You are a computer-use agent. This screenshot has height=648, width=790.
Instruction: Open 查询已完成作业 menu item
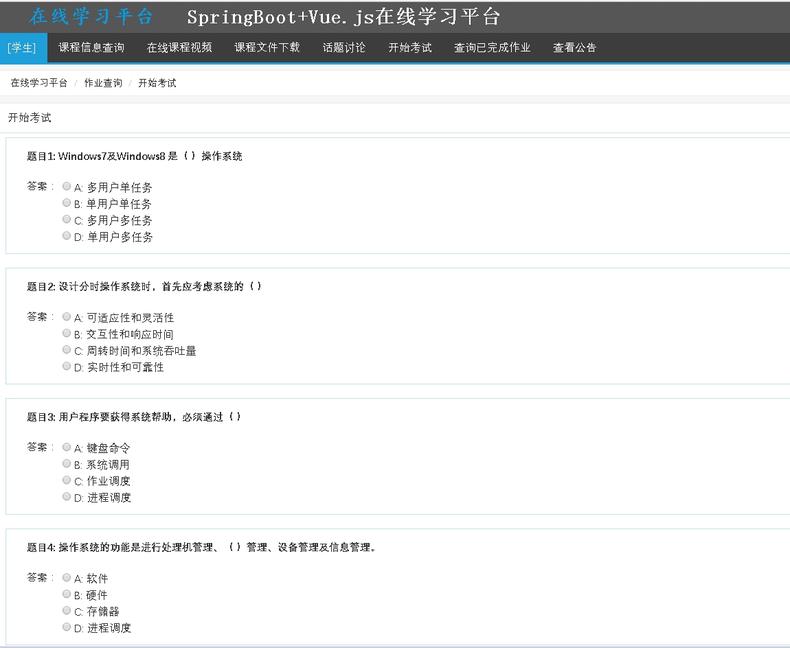(492, 47)
